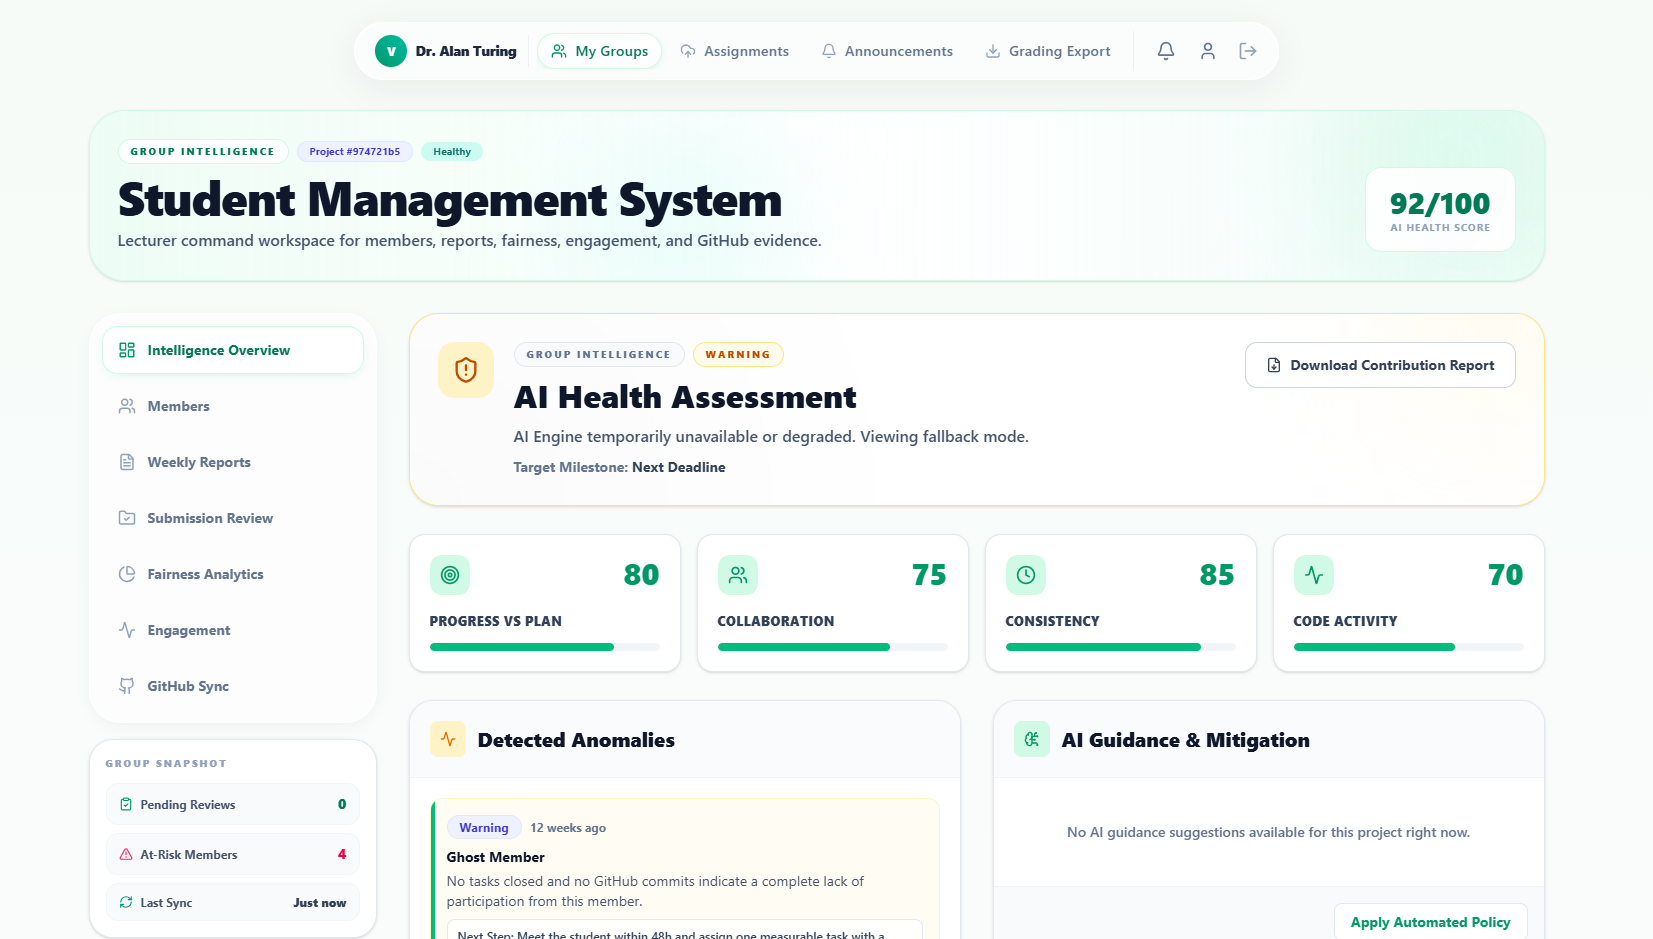Click the Consistency clock icon

click(x=1026, y=575)
